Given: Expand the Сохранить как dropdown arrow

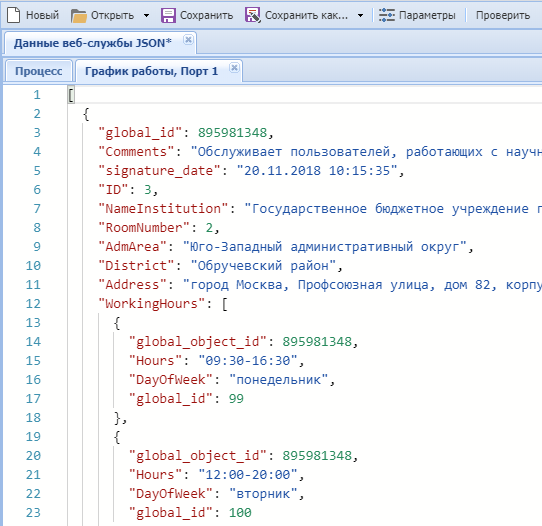Looking at the screenshot, I should 360,16.
